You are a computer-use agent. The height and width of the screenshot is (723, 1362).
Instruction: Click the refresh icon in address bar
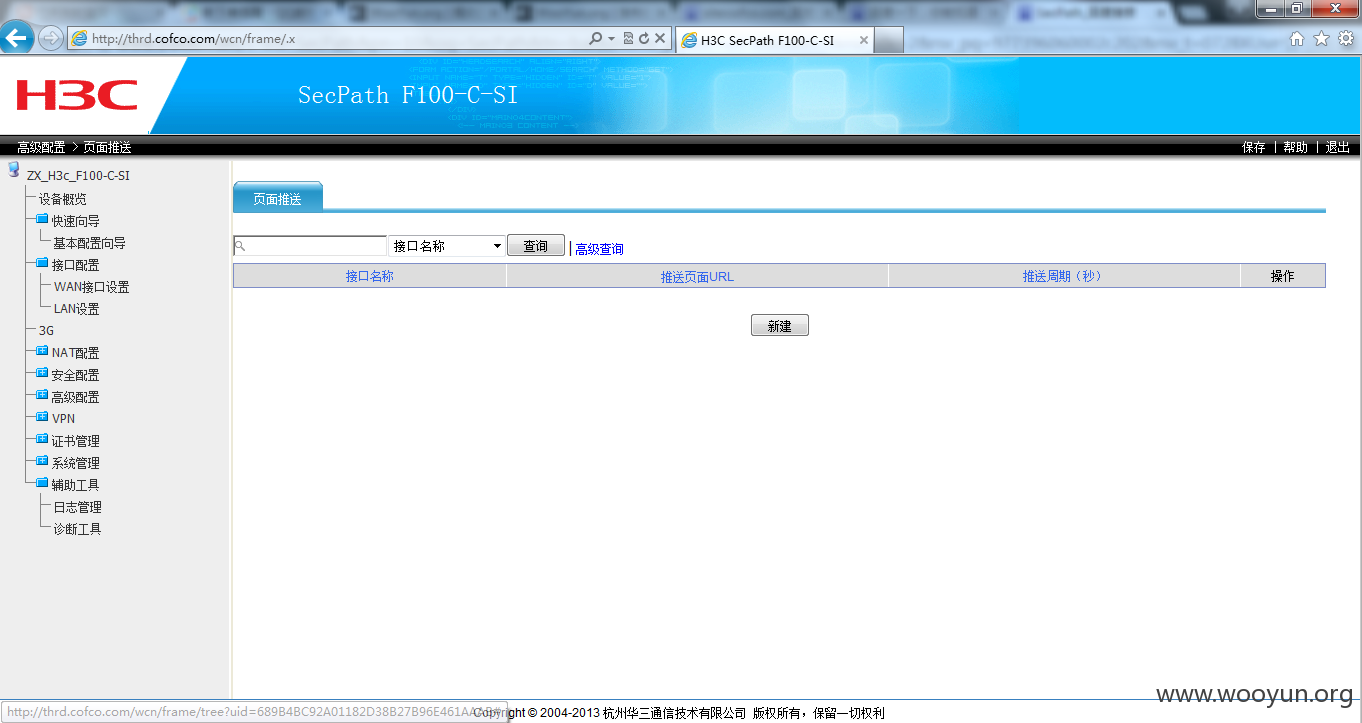tap(644, 39)
